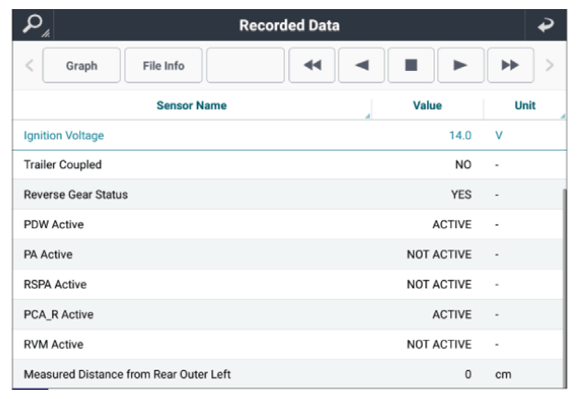Select the Ignition Voltage row

click(x=289, y=135)
